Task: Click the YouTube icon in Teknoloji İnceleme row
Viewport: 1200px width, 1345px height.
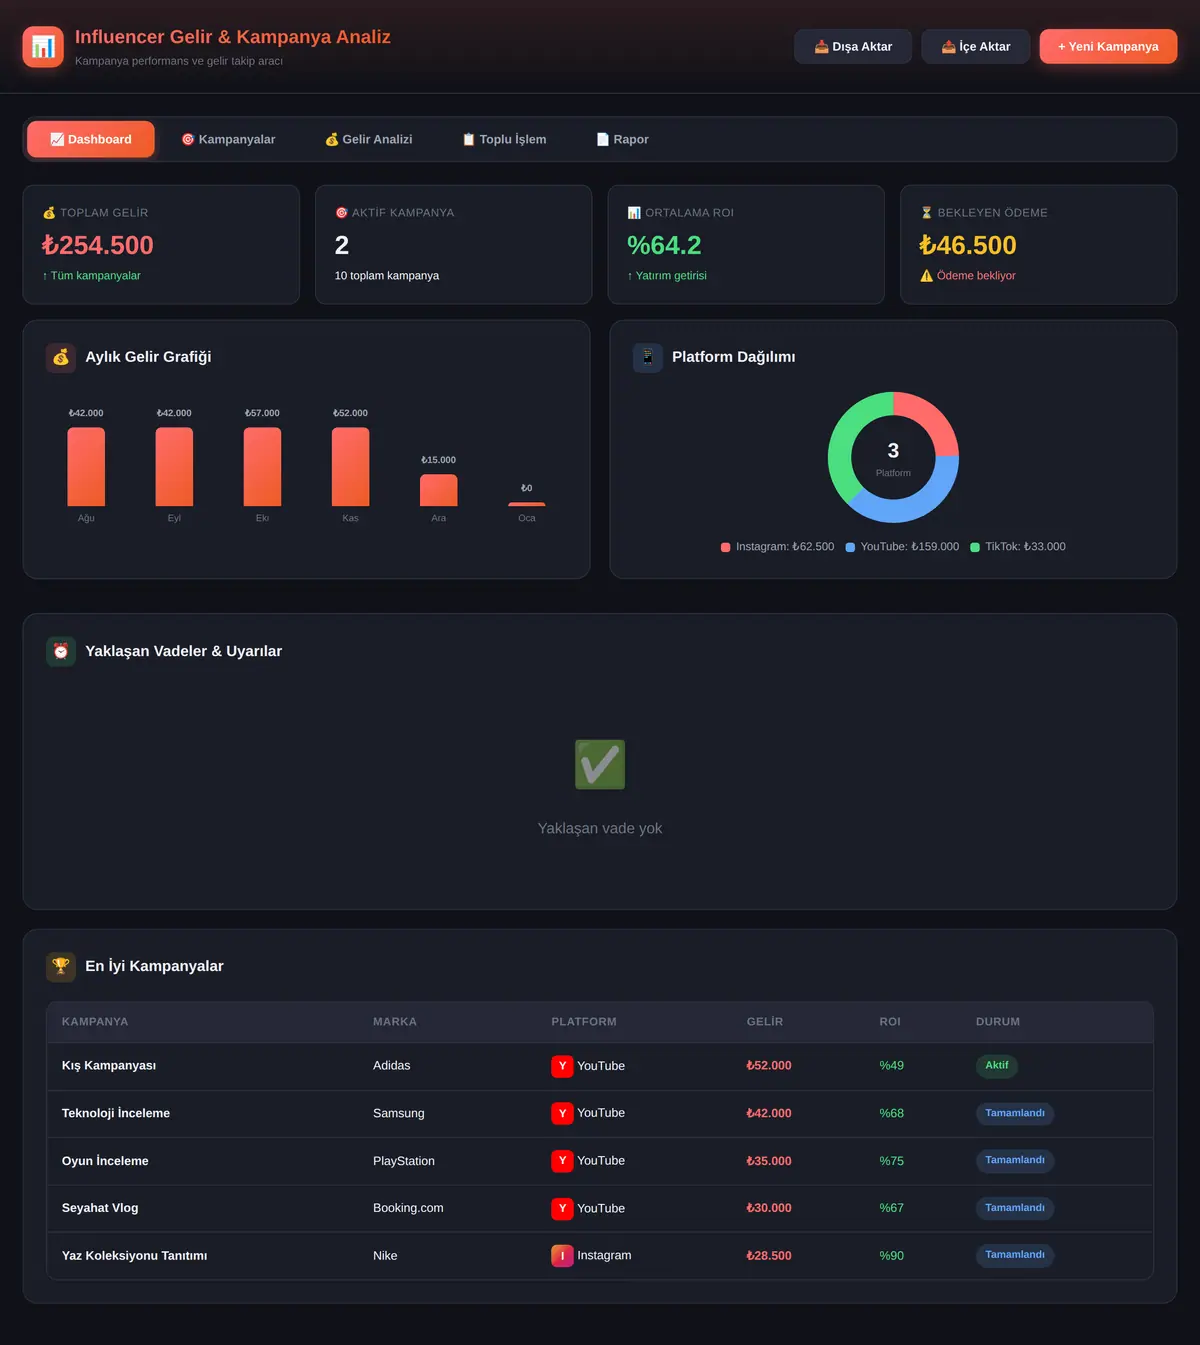Action: 562,1113
